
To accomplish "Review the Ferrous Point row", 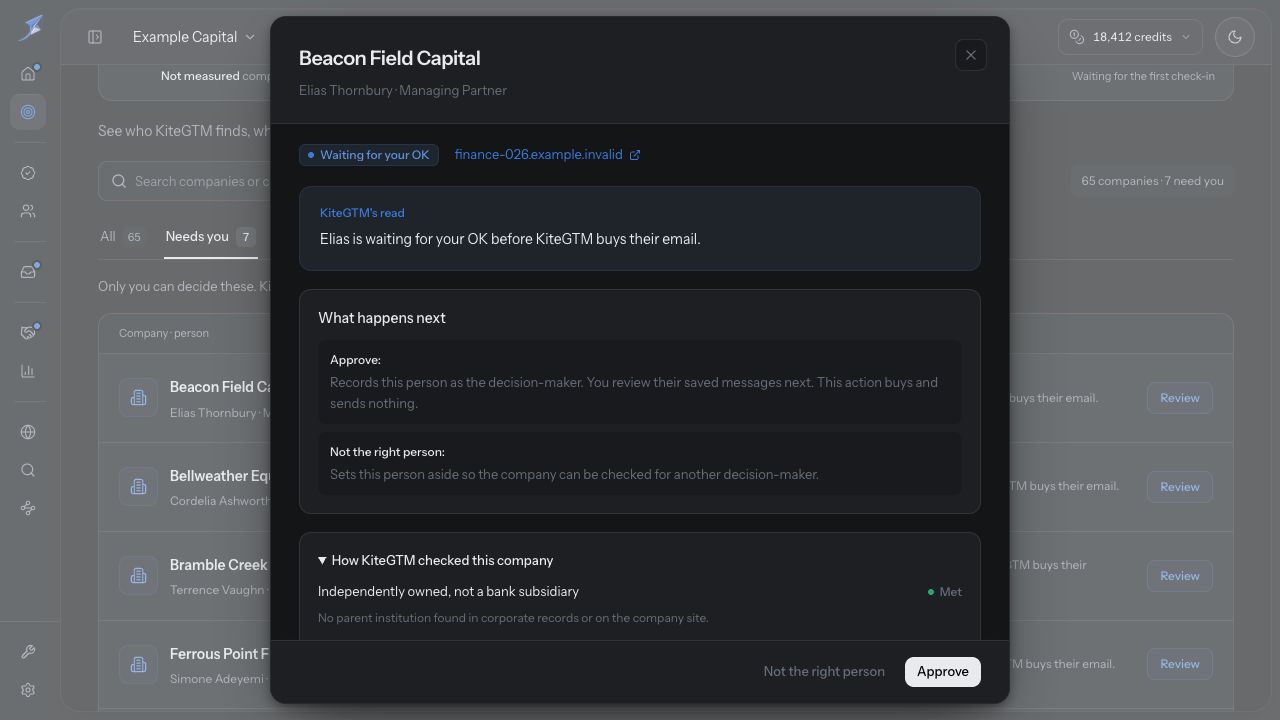I will [x=1180, y=664].
